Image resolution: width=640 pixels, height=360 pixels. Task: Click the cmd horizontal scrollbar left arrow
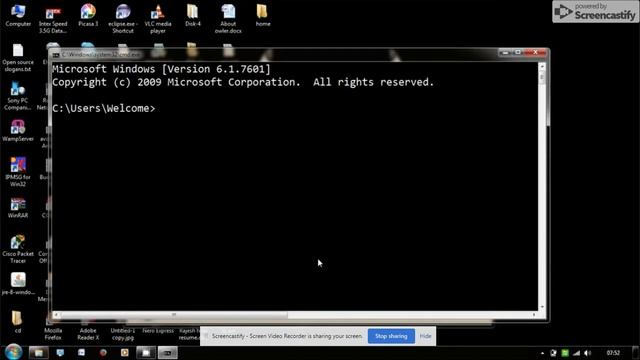tap(56, 315)
